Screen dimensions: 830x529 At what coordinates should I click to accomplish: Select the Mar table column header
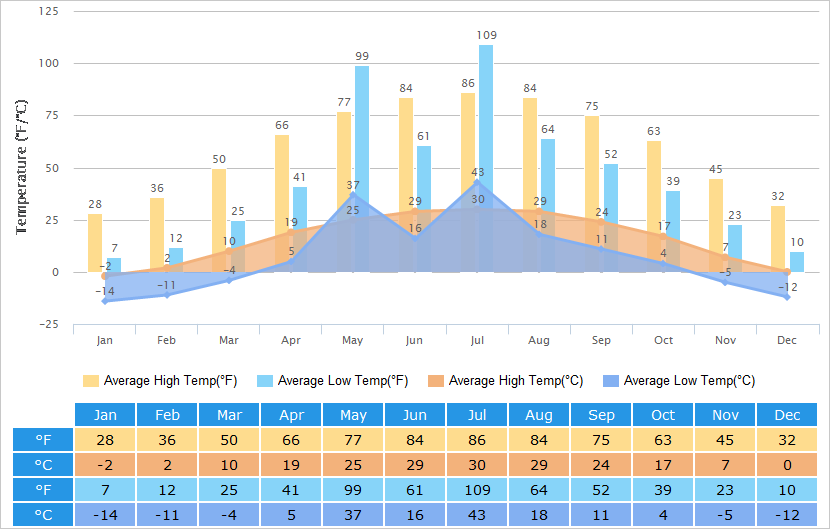coord(229,415)
